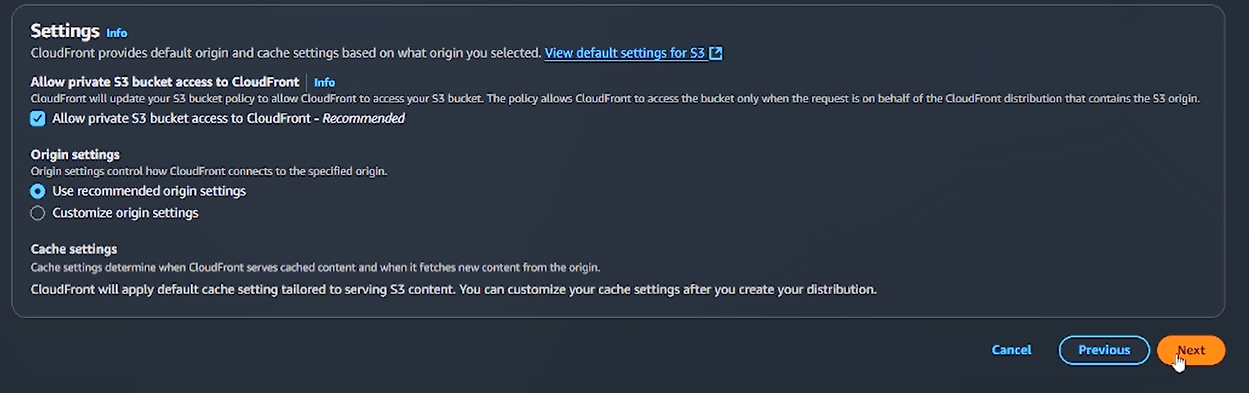
Task: Click the external-link icon after S3 settings link
Action: point(716,53)
